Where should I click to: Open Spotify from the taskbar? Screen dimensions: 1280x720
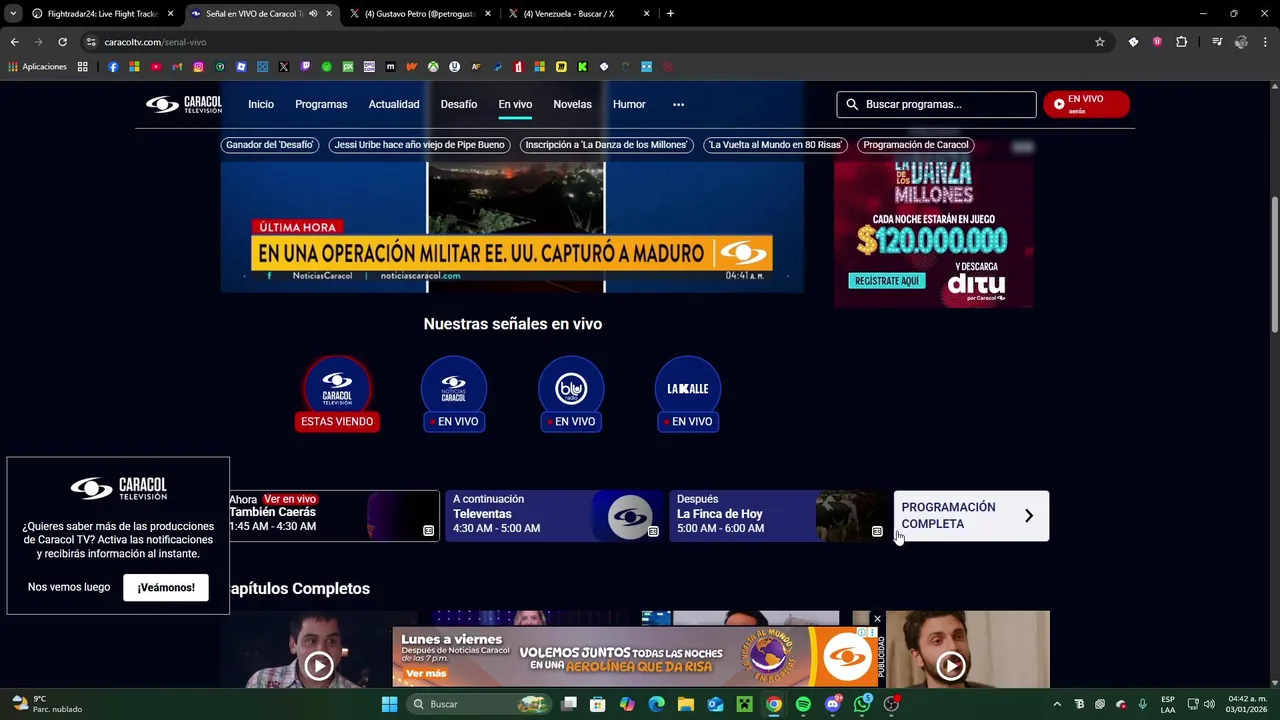(x=803, y=704)
